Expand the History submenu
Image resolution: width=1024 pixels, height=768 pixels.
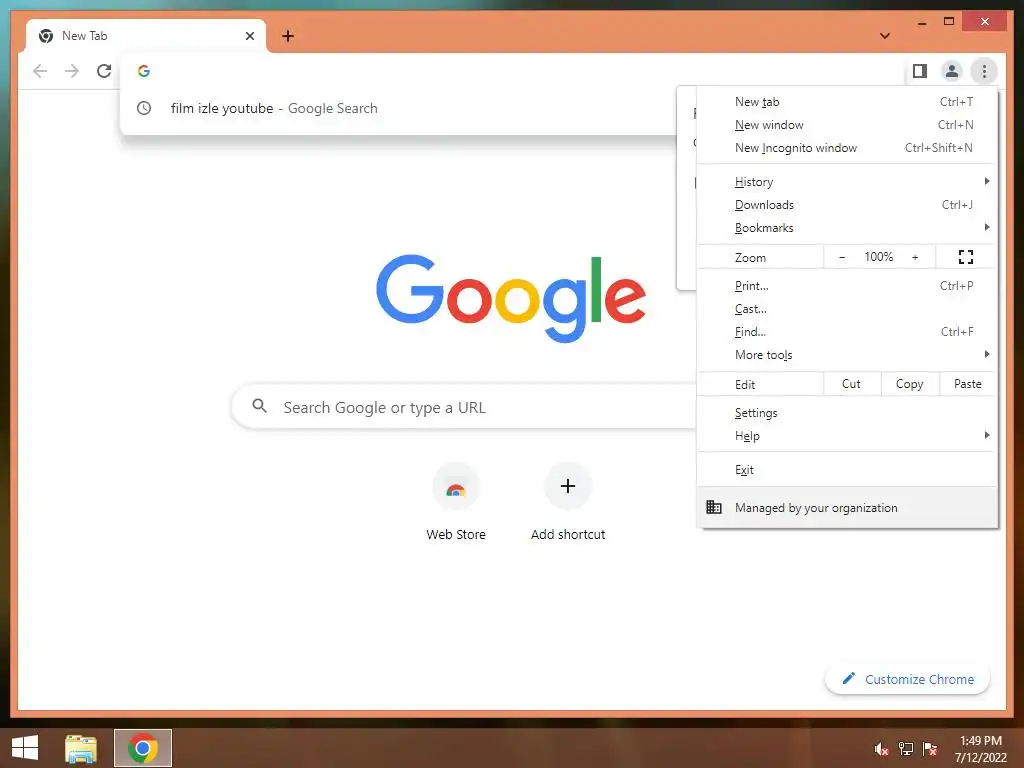click(x=847, y=182)
